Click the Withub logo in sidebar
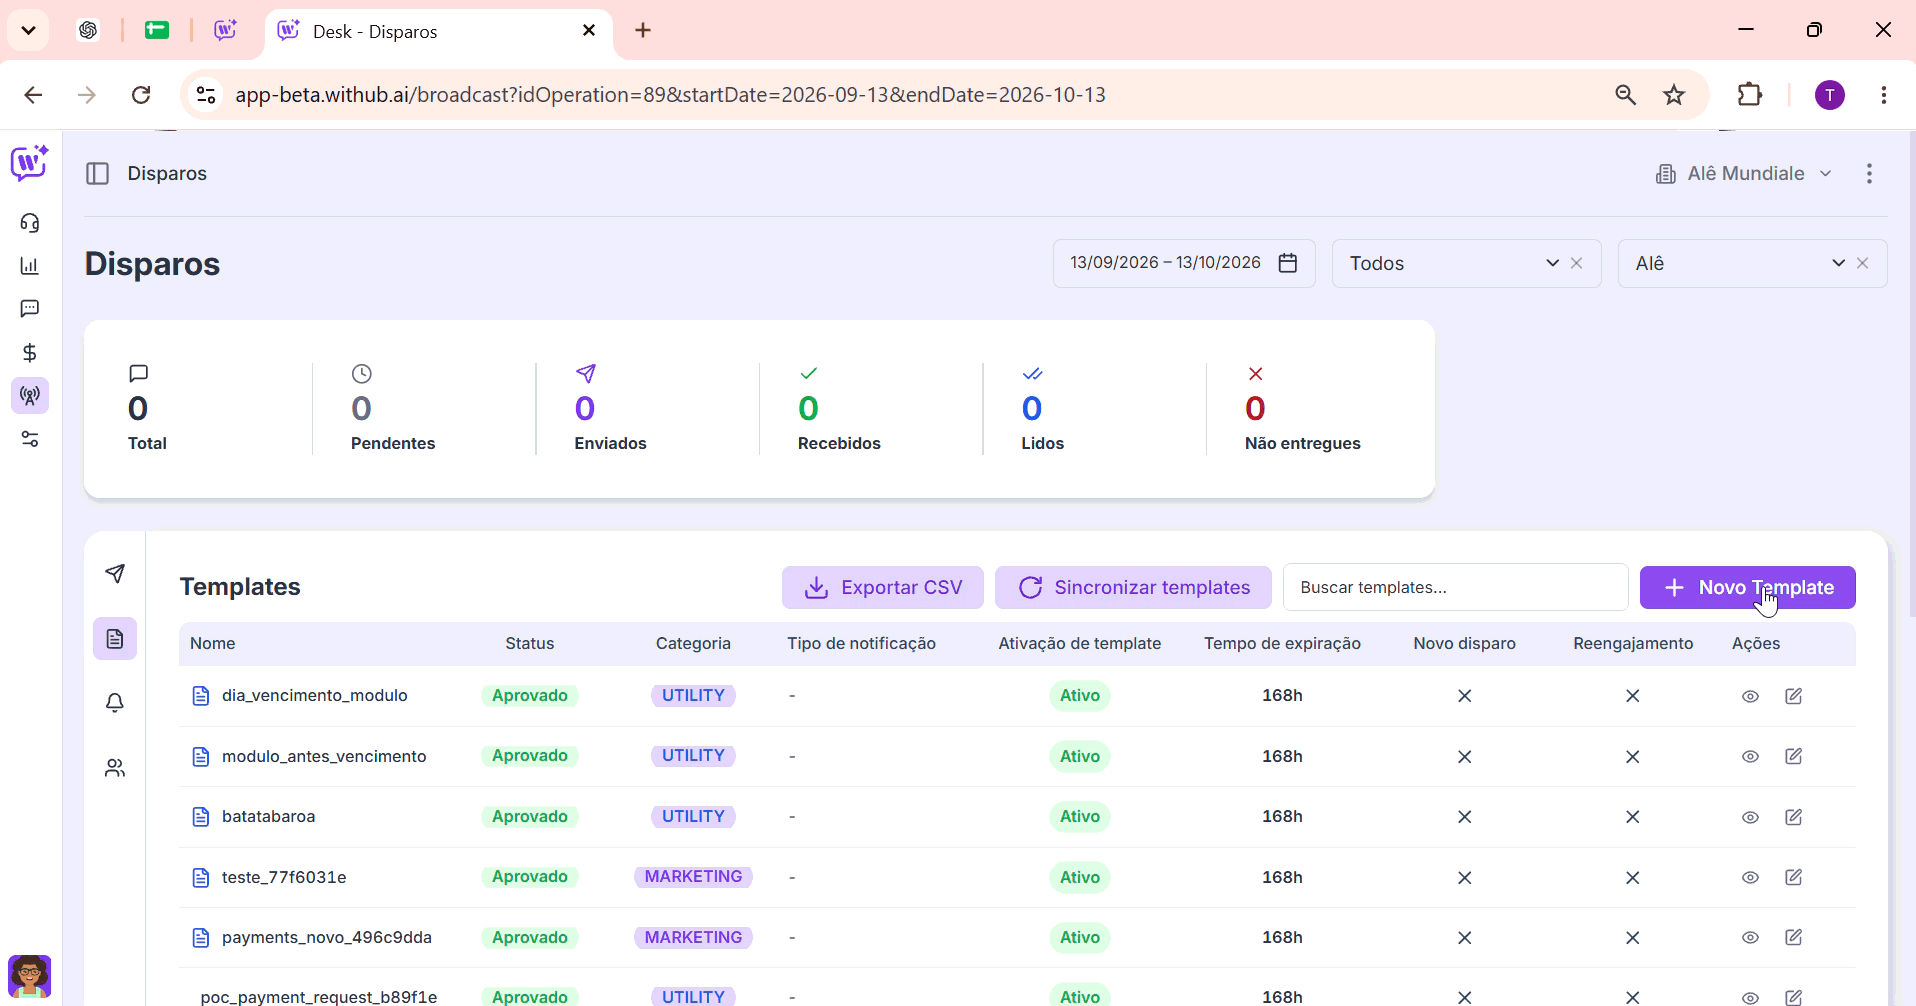This screenshot has height=1006, width=1916. pyautogui.click(x=29, y=162)
